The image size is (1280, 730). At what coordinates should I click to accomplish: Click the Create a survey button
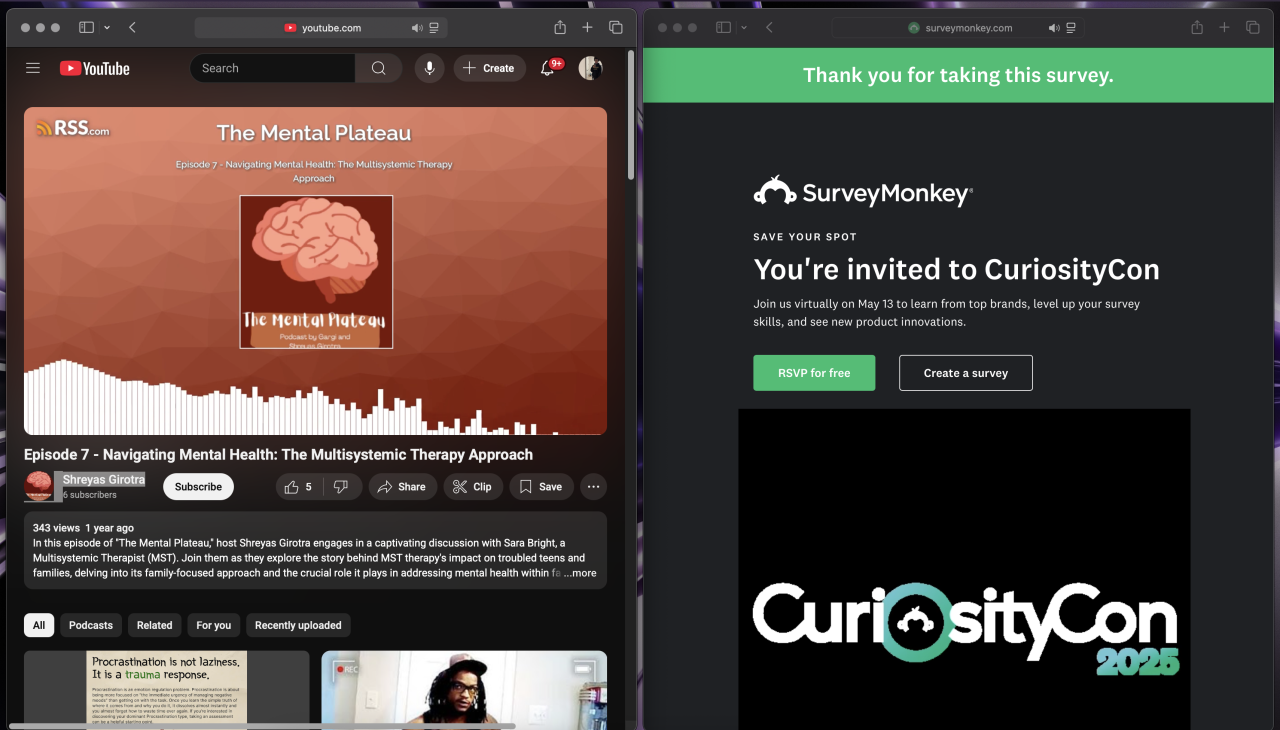966,373
